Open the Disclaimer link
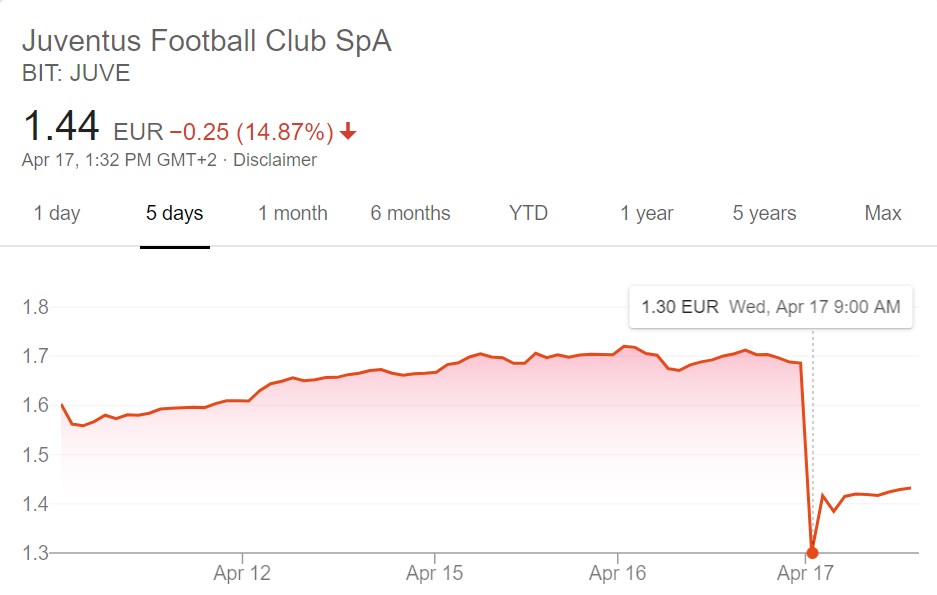 (275, 160)
